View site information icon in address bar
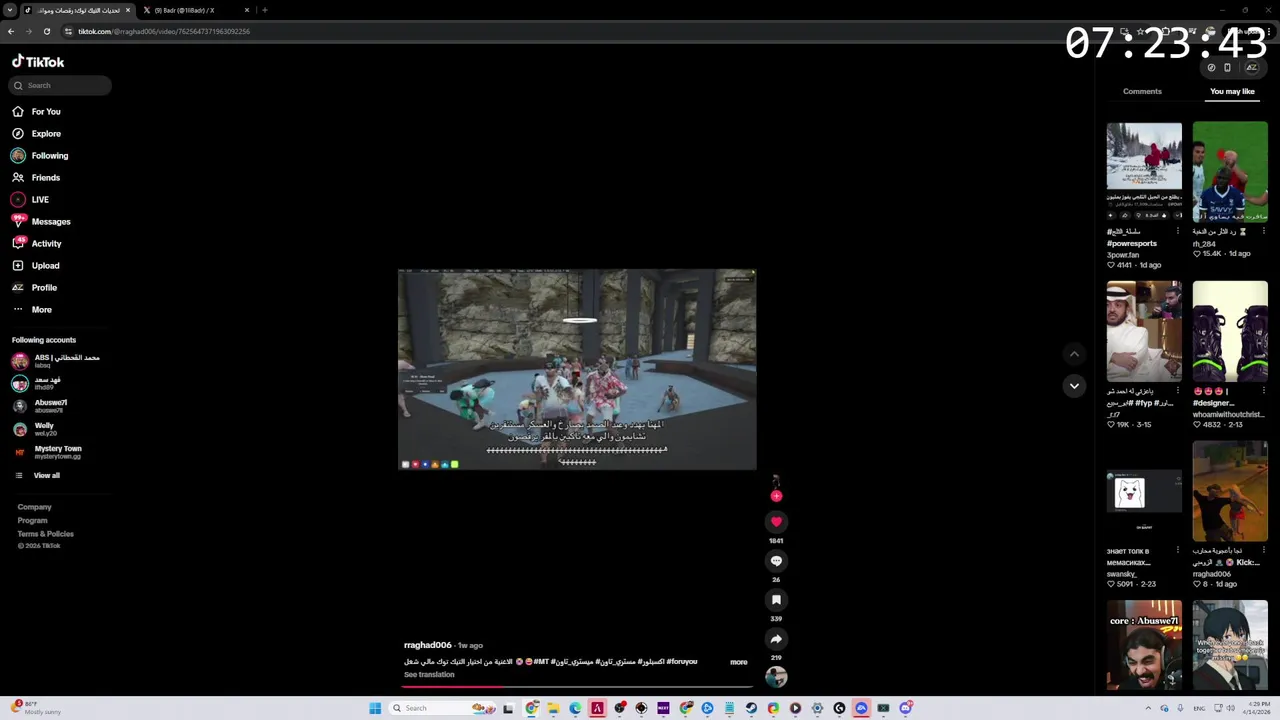This screenshot has width=1280, height=720. coord(68,31)
